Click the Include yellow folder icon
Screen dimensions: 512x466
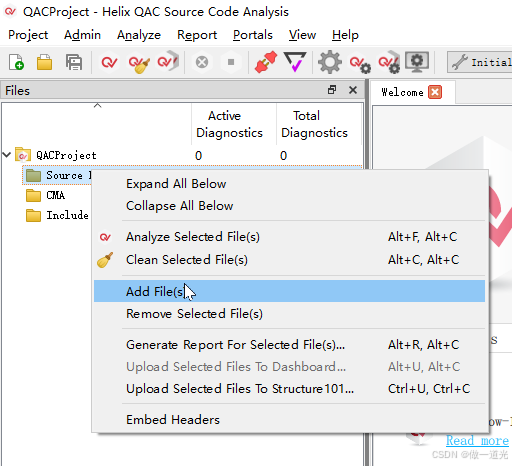point(33,216)
